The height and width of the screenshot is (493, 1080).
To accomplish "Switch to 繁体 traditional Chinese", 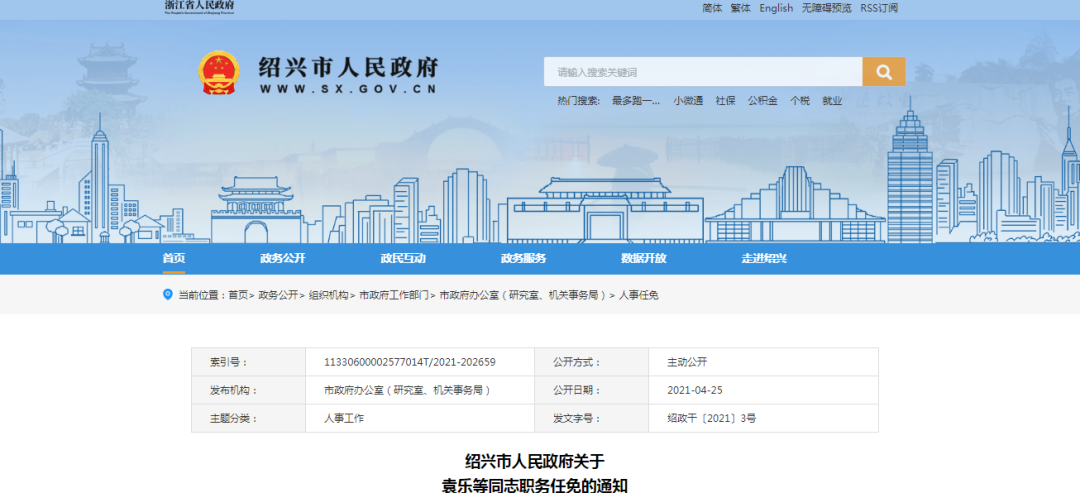I will (740, 8).
